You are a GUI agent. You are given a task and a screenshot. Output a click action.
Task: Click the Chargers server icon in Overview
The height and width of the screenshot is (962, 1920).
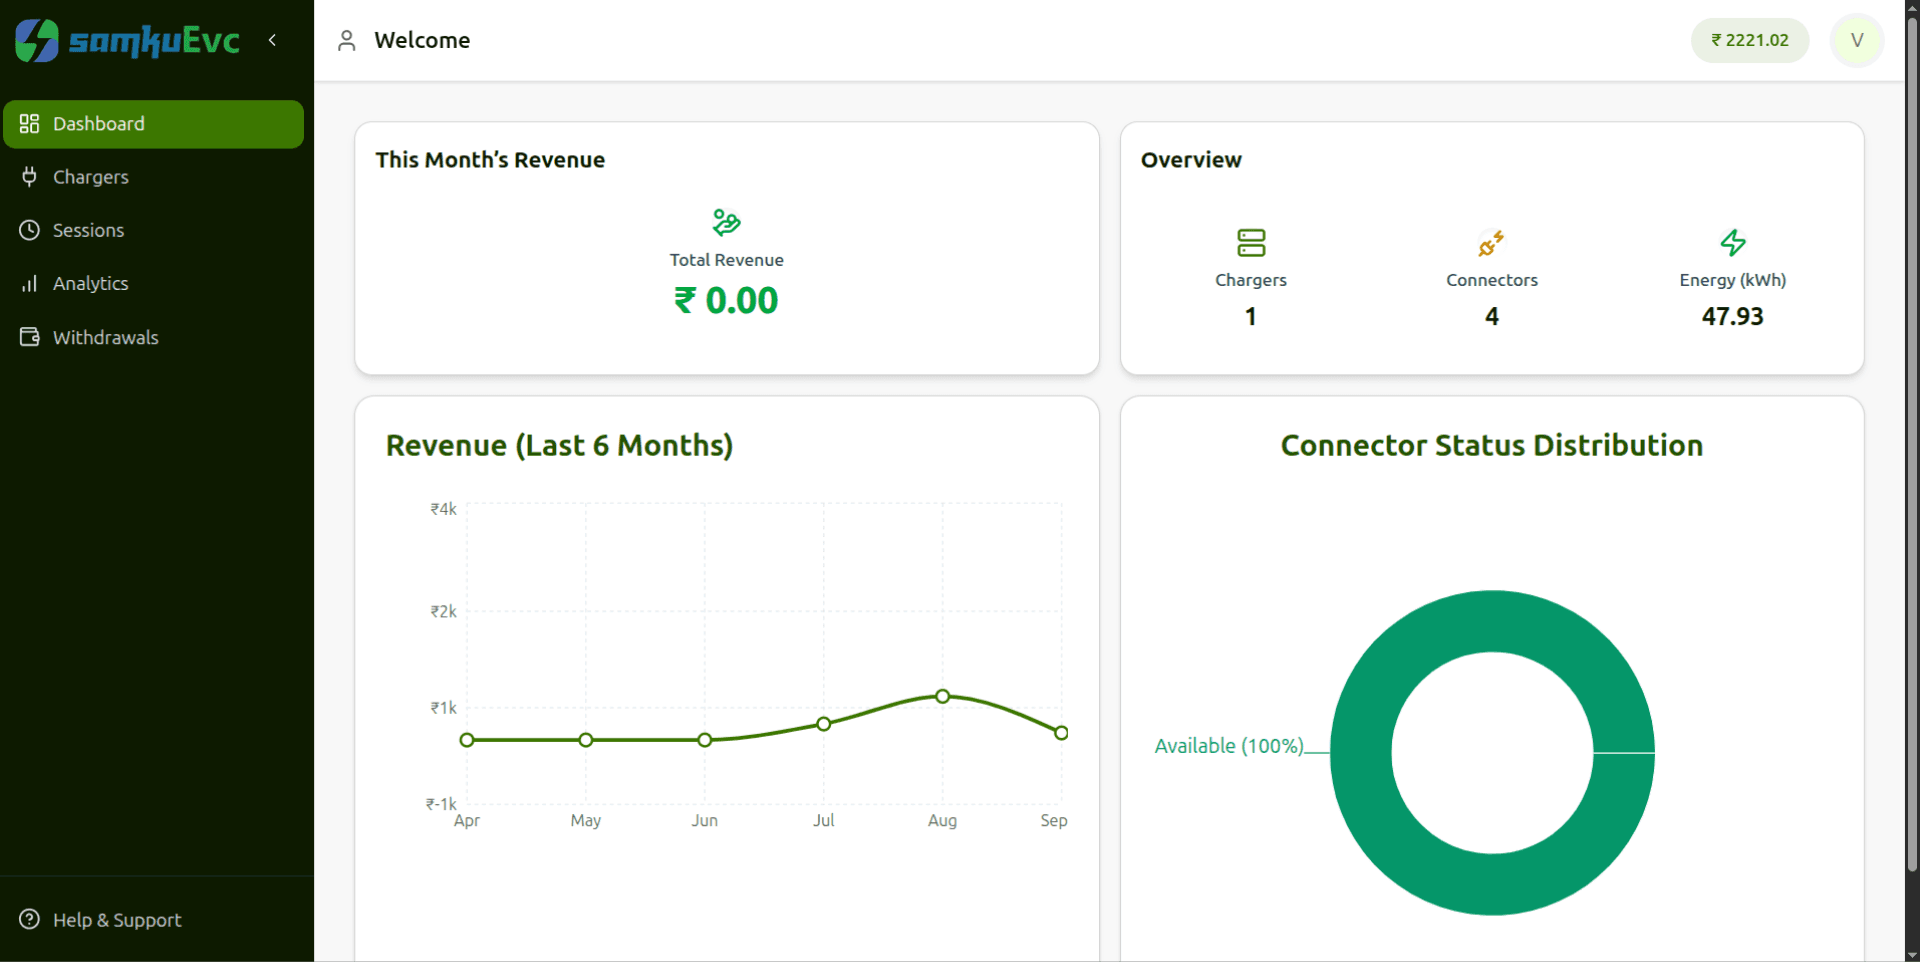[1251, 243]
